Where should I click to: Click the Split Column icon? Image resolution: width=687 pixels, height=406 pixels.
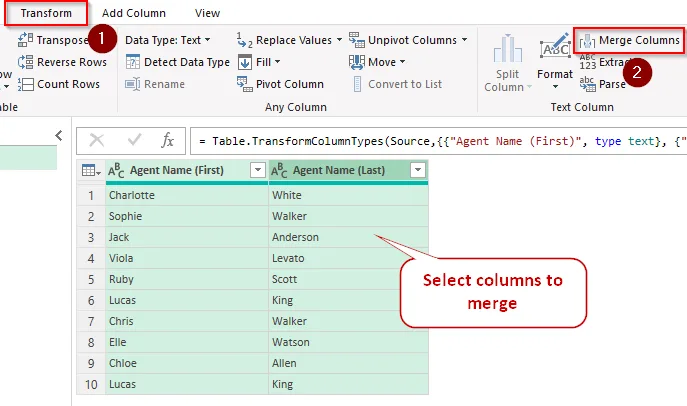point(507,49)
